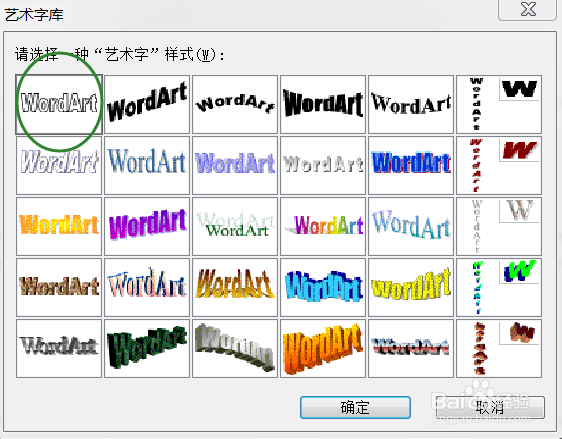The width and height of the screenshot is (562, 439).
Task: Pick the cyan 3D wavy WordArt style
Action: click(x=323, y=287)
